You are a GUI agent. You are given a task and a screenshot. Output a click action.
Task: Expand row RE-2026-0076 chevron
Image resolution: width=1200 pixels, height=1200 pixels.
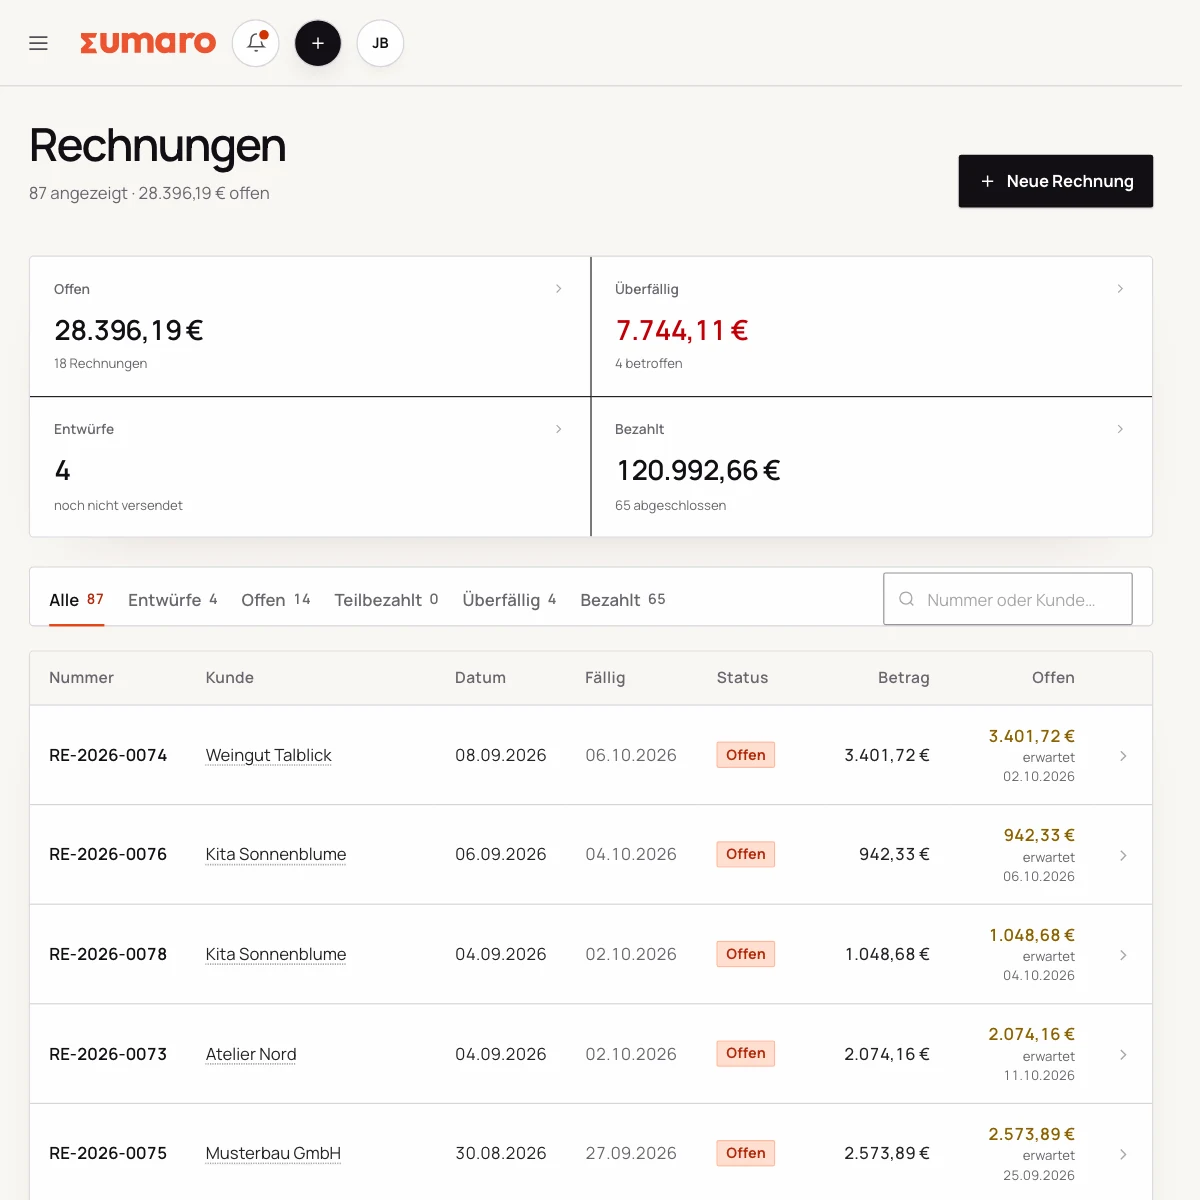point(1123,855)
